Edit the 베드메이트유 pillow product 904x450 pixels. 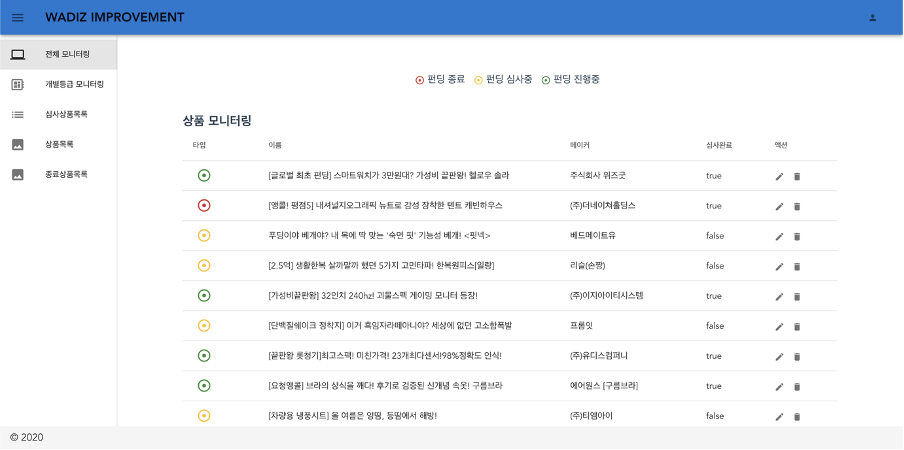tap(779, 236)
